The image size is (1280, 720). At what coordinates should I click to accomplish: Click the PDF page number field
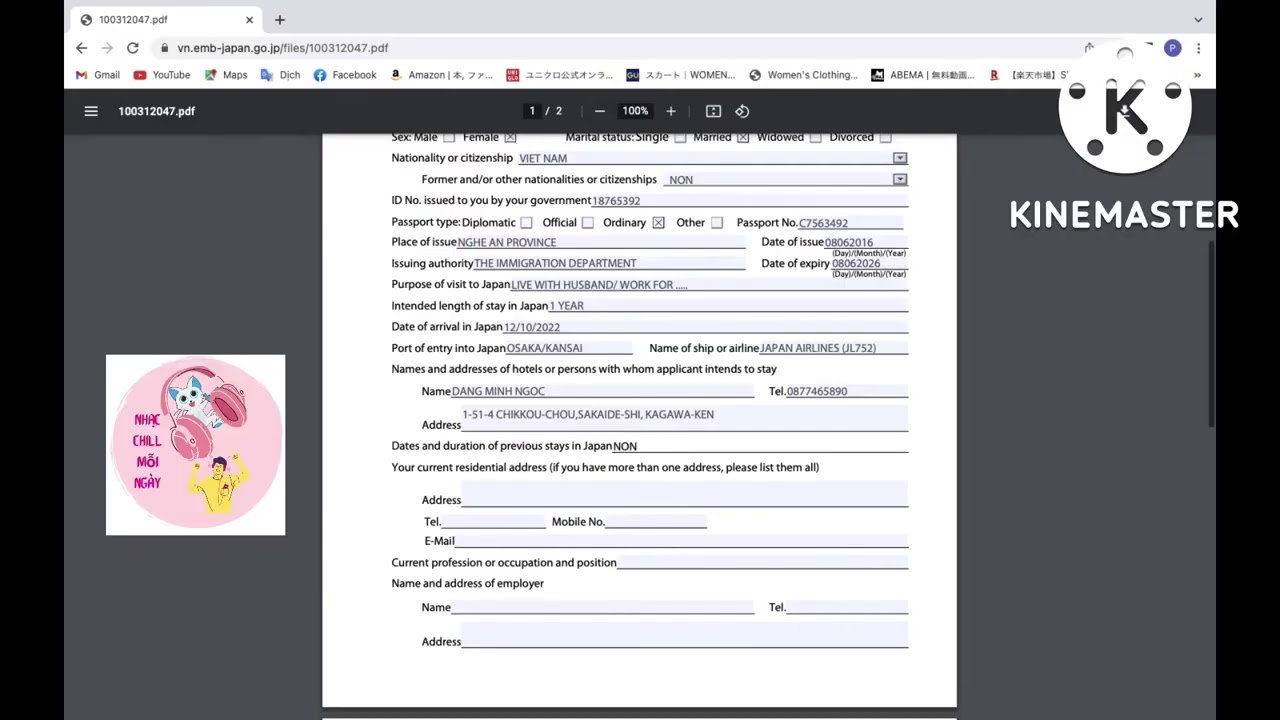(532, 111)
